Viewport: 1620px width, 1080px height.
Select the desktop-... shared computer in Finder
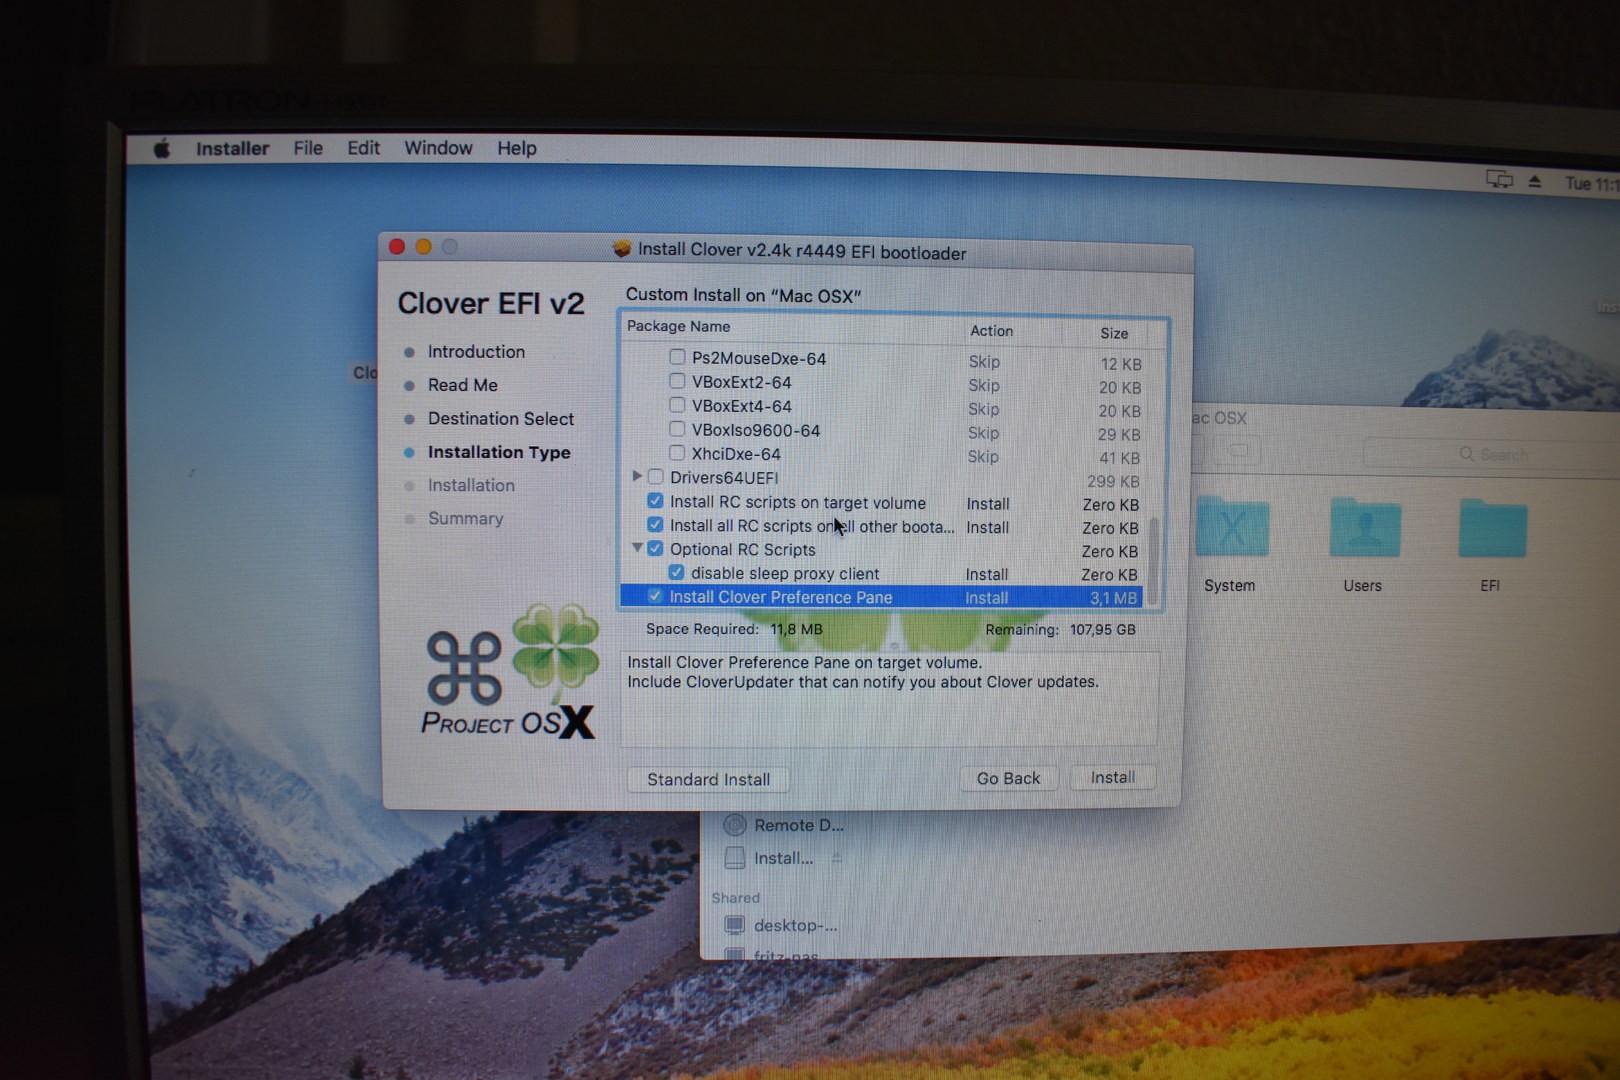781,925
